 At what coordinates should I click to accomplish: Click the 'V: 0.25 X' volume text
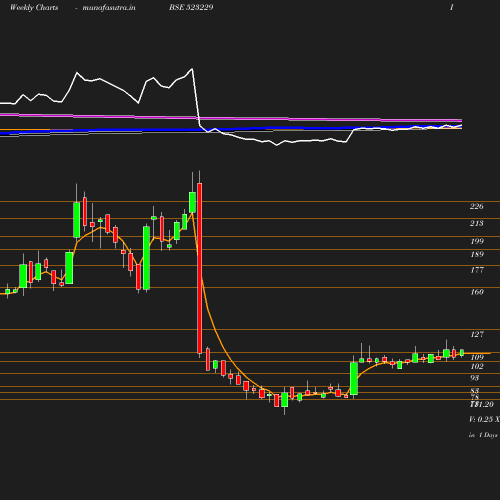(x=484, y=419)
